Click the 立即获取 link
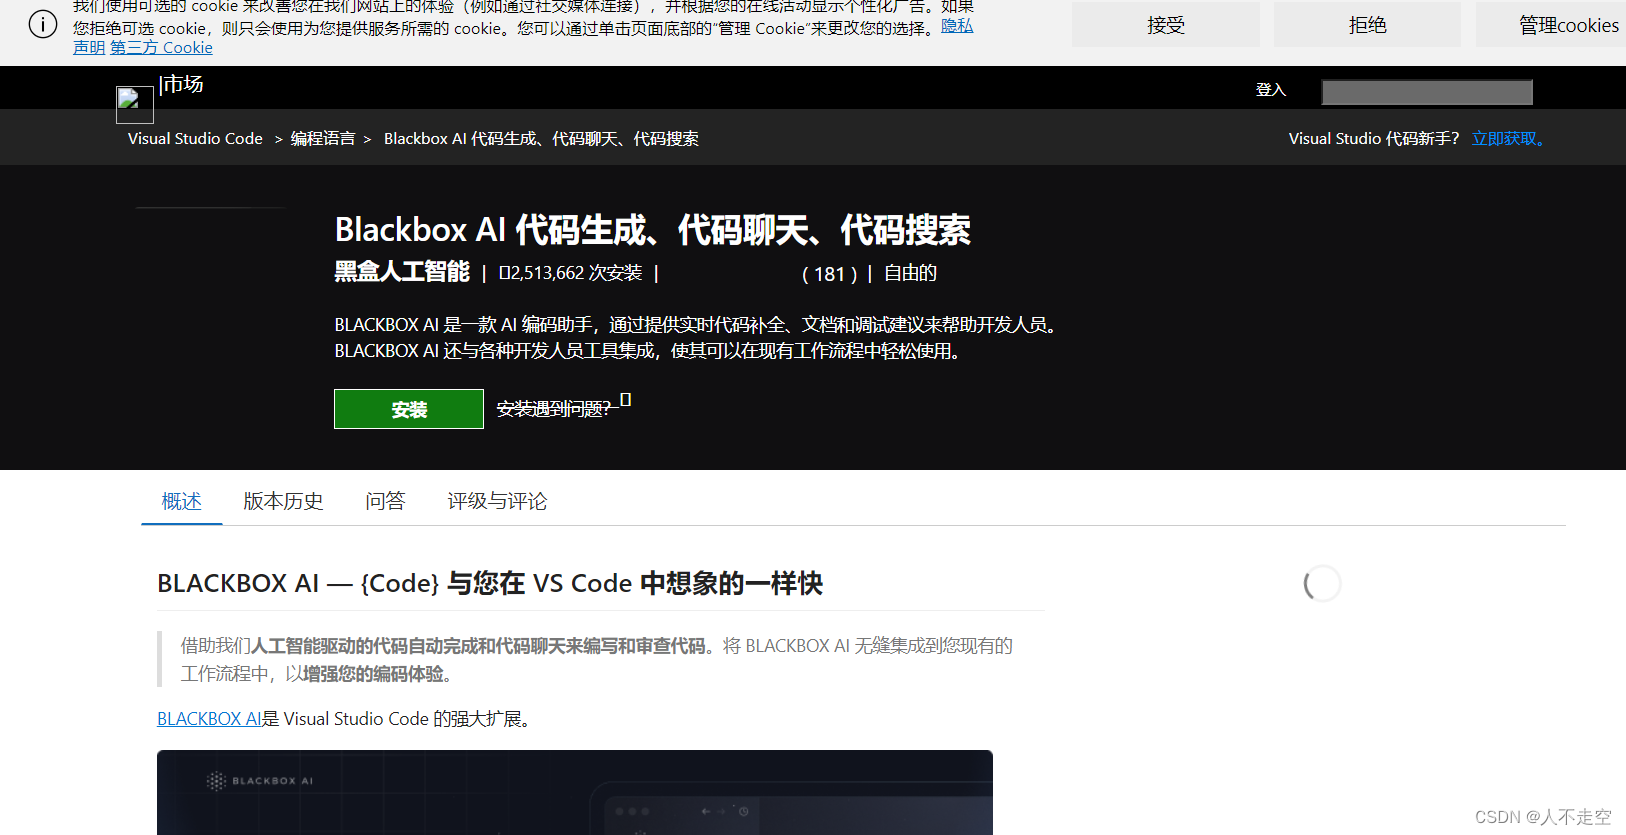The image size is (1626, 835). click(x=1508, y=138)
